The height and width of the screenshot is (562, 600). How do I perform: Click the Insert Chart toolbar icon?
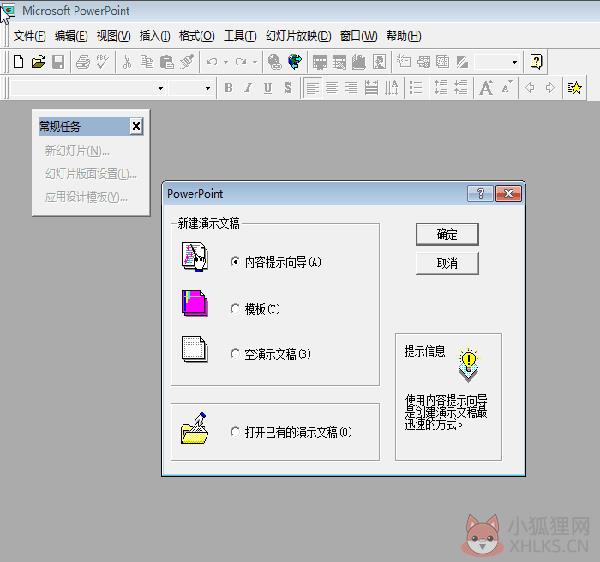(359, 62)
